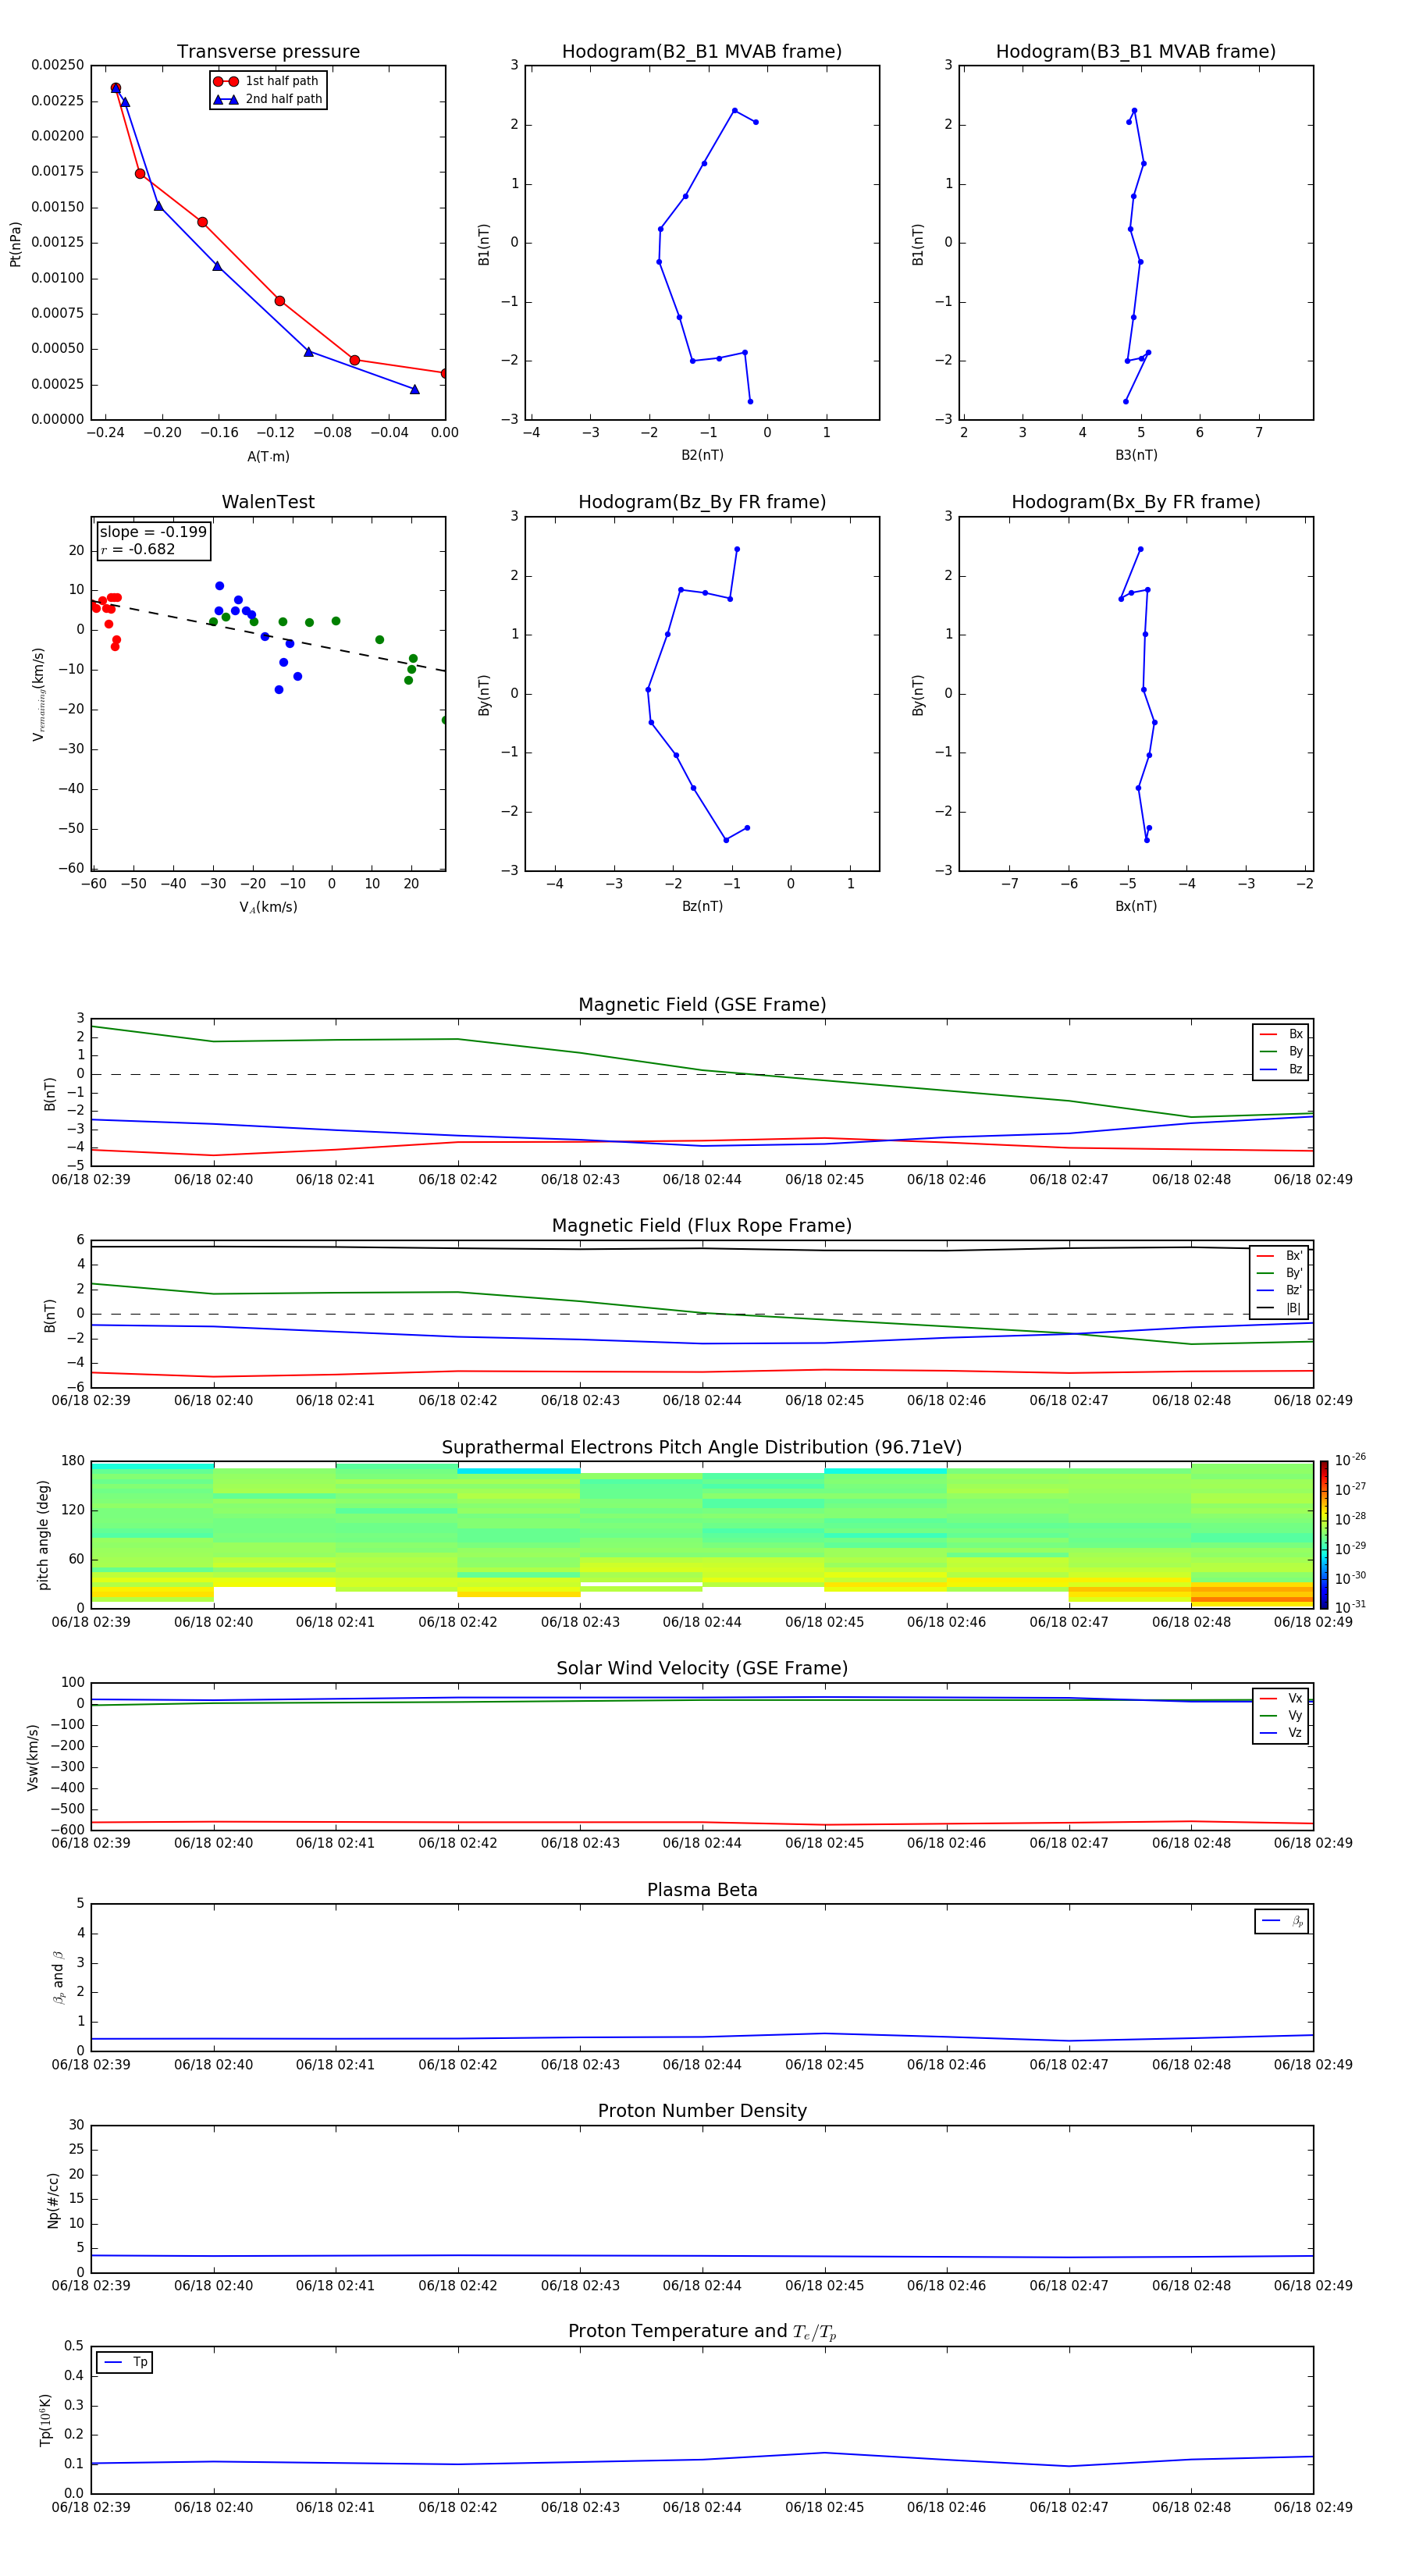Click the last blue triangle in Transverse pressure
Image resolution: width=1405 pixels, height=2576 pixels.
[414, 389]
